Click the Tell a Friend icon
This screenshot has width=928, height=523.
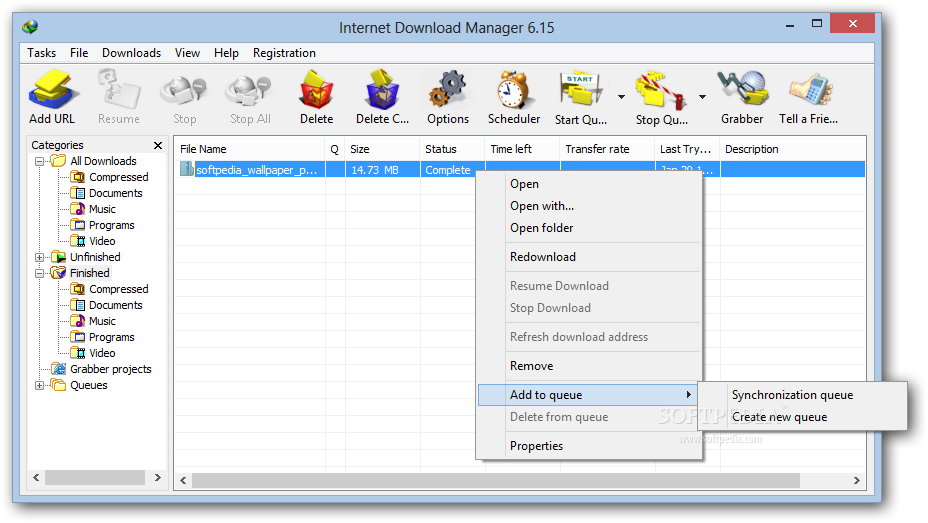(x=810, y=91)
